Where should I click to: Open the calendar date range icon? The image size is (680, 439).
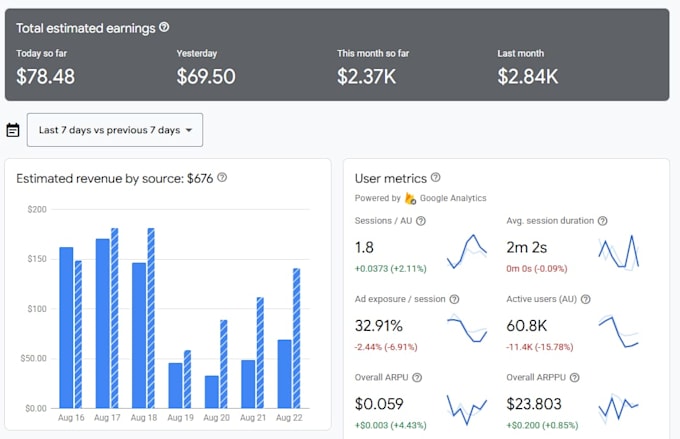[x=13, y=130]
